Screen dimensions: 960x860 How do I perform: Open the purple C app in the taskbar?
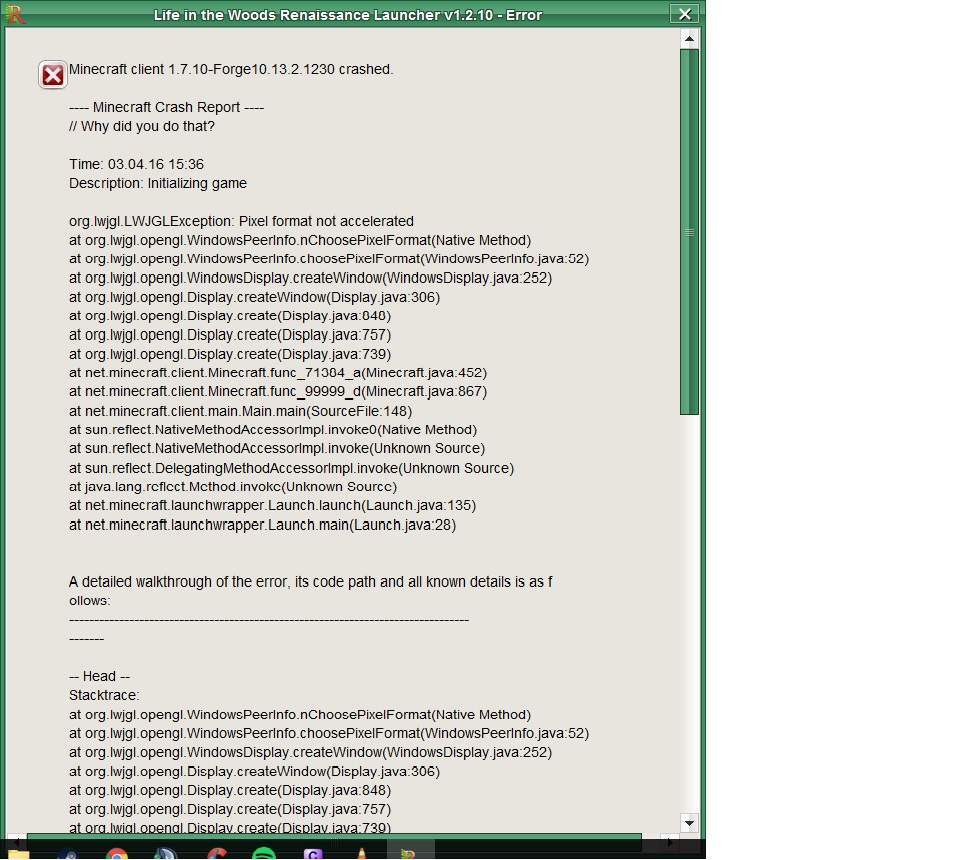pyautogui.click(x=313, y=853)
